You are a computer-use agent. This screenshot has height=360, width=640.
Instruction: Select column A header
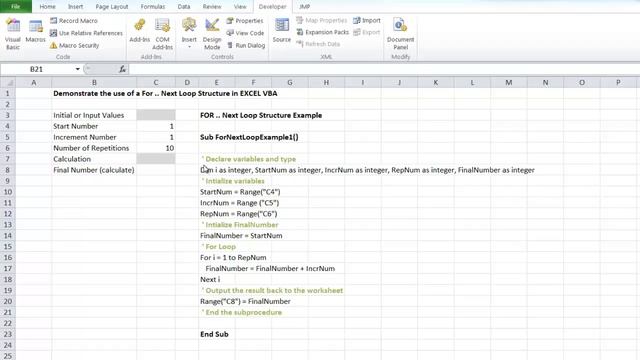pos(34,82)
